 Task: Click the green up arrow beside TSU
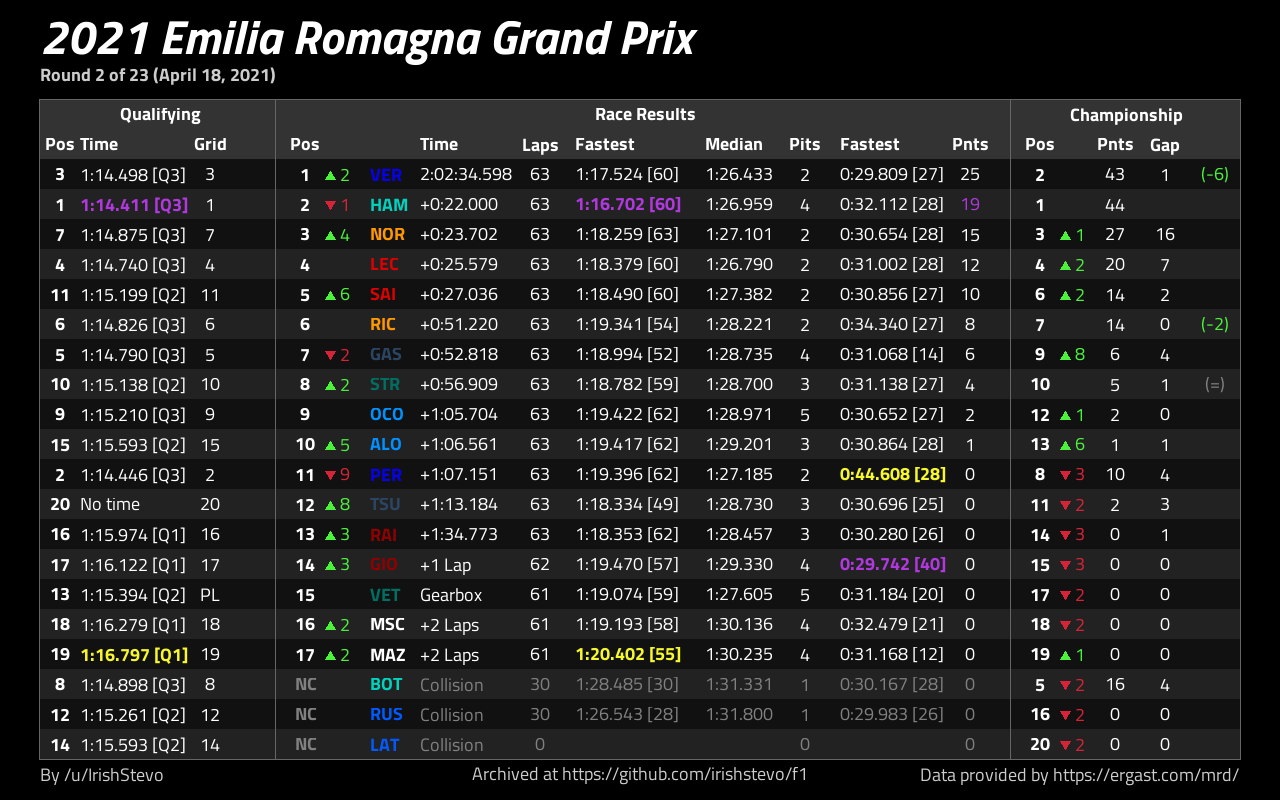pos(331,506)
